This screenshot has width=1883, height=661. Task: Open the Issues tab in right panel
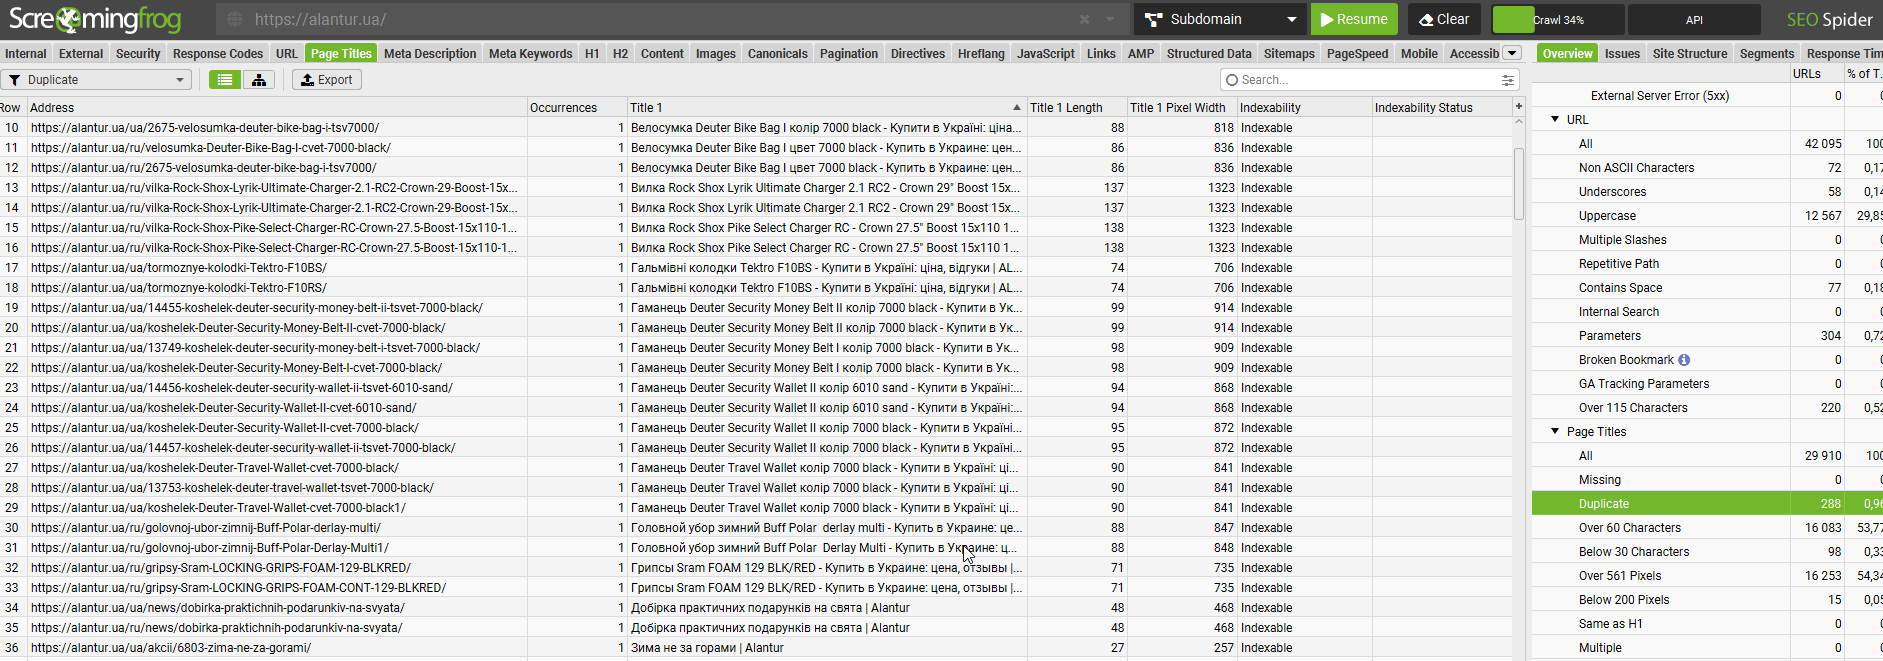[x=1622, y=54]
